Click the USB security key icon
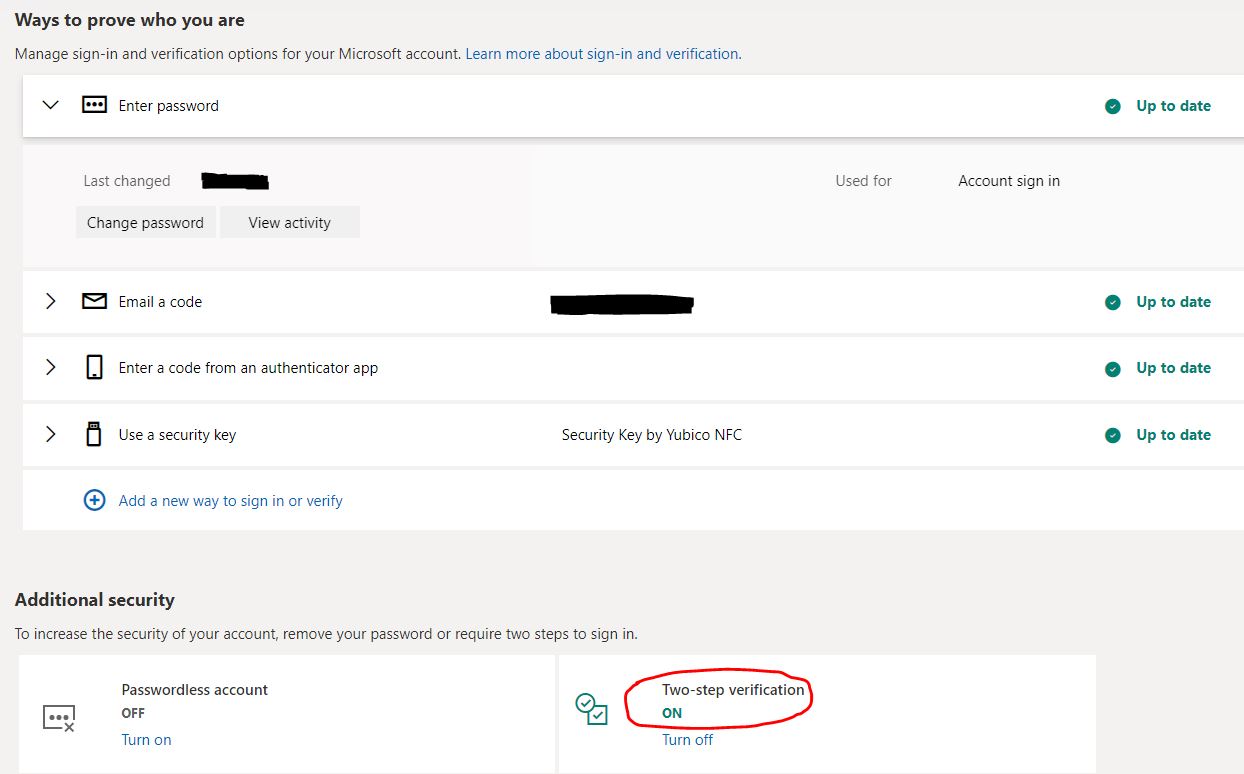The image size is (1244, 774). pos(94,434)
